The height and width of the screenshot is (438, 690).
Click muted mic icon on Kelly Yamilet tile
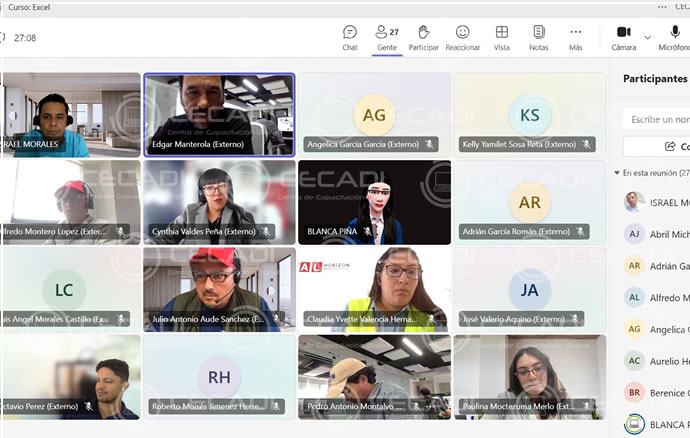pyautogui.click(x=586, y=144)
